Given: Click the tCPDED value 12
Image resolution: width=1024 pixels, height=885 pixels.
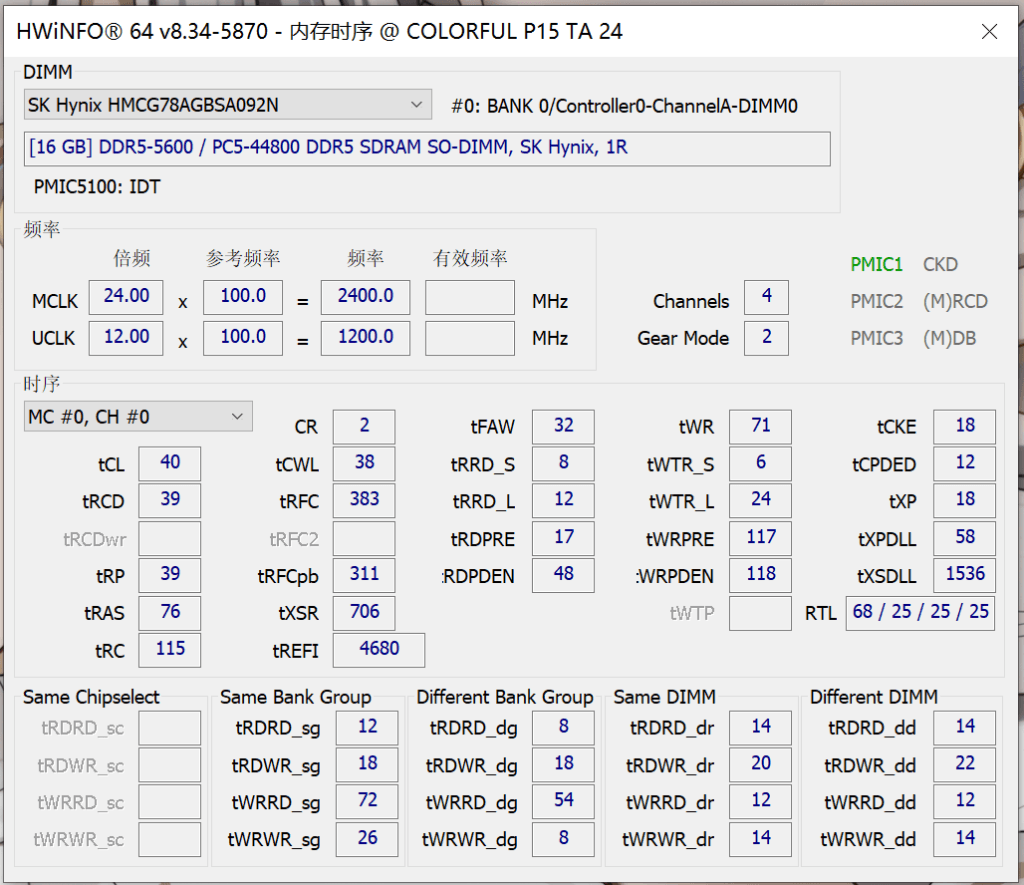Looking at the screenshot, I should [x=965, y=463].
